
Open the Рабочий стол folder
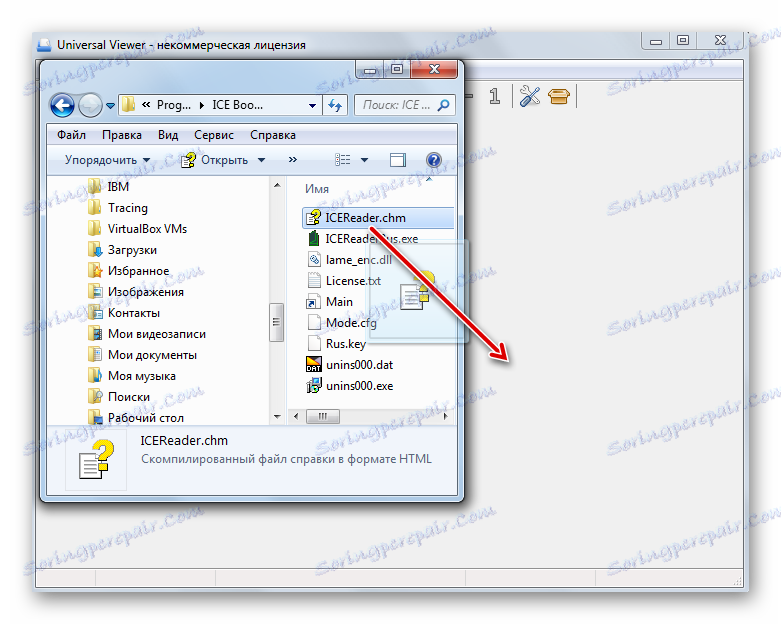136,417
